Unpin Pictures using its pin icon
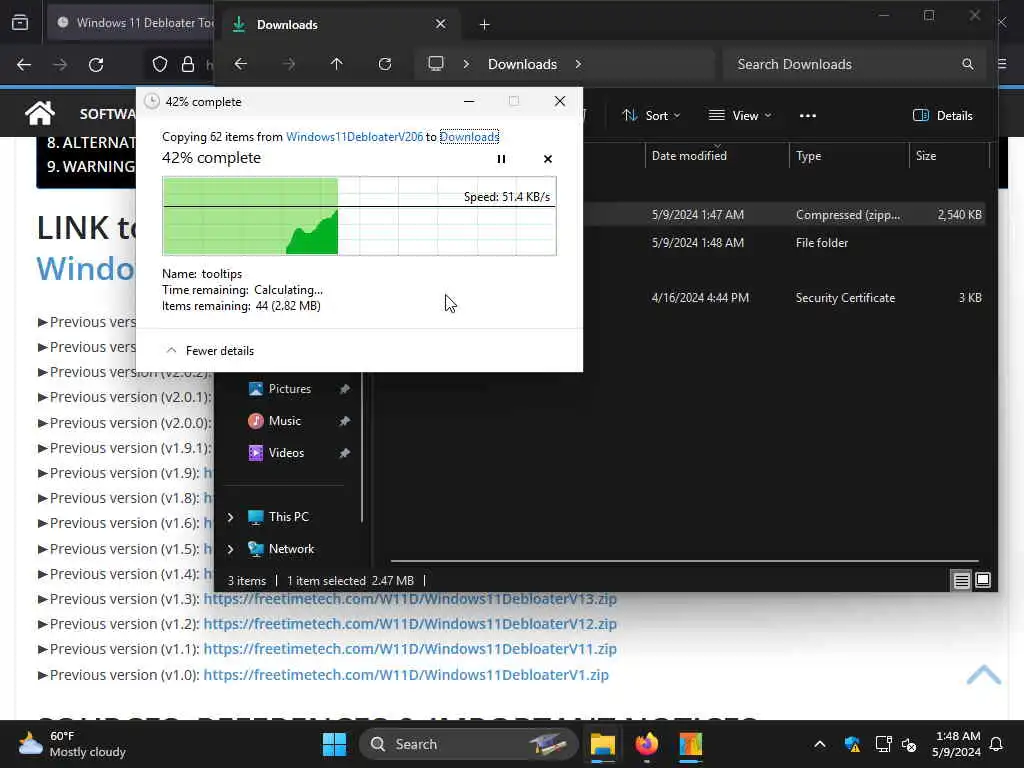This screenshot has width=1024, height=768. pyautogui.click(x=344, y=389)
